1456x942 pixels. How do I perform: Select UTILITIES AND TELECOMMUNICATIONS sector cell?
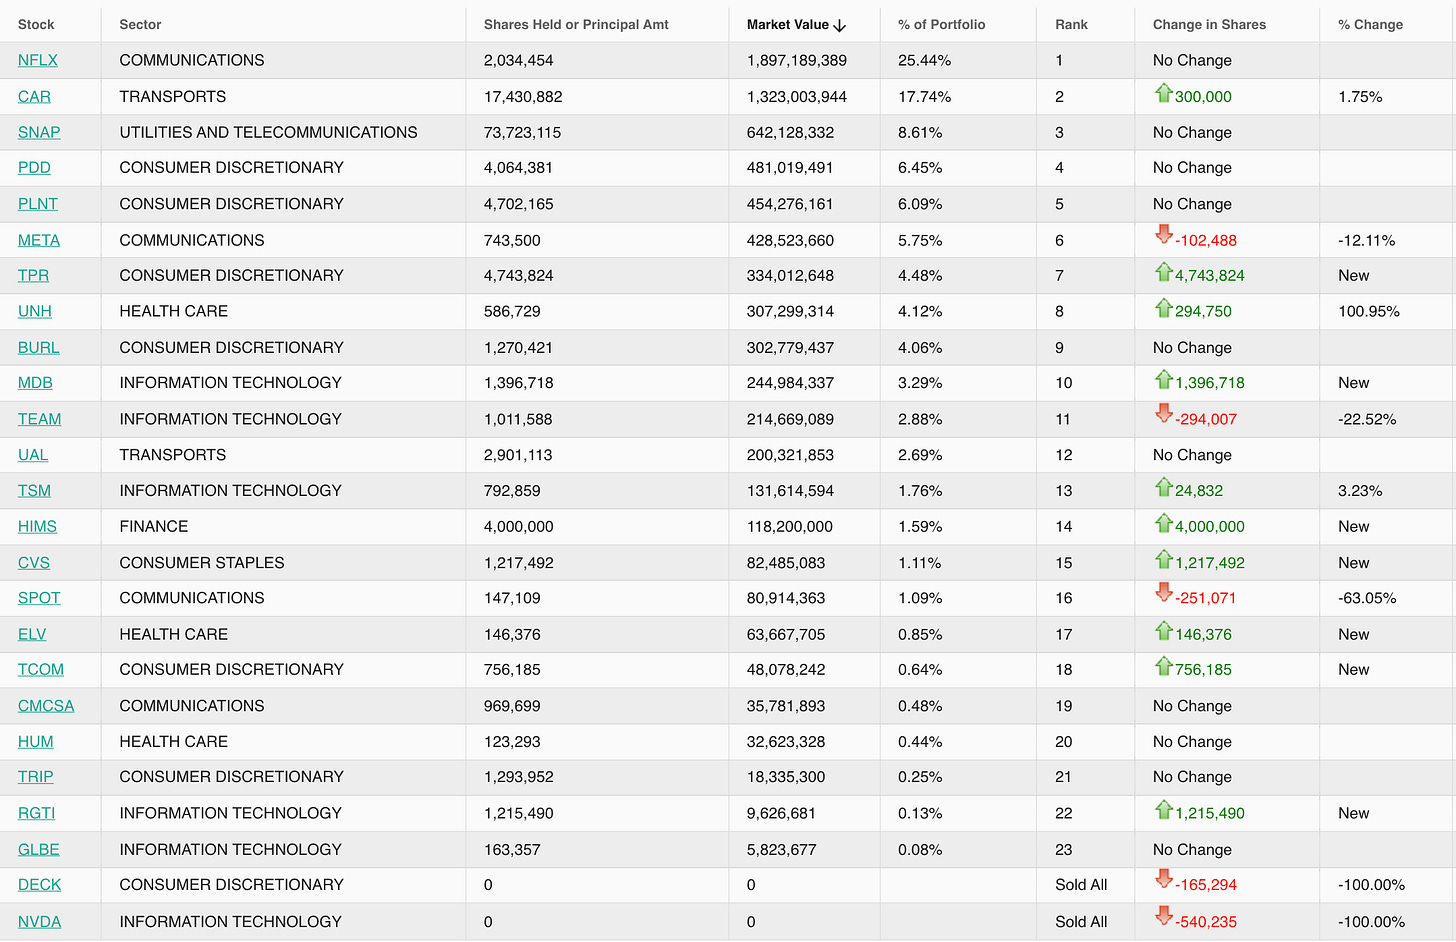tap(268, 132)
